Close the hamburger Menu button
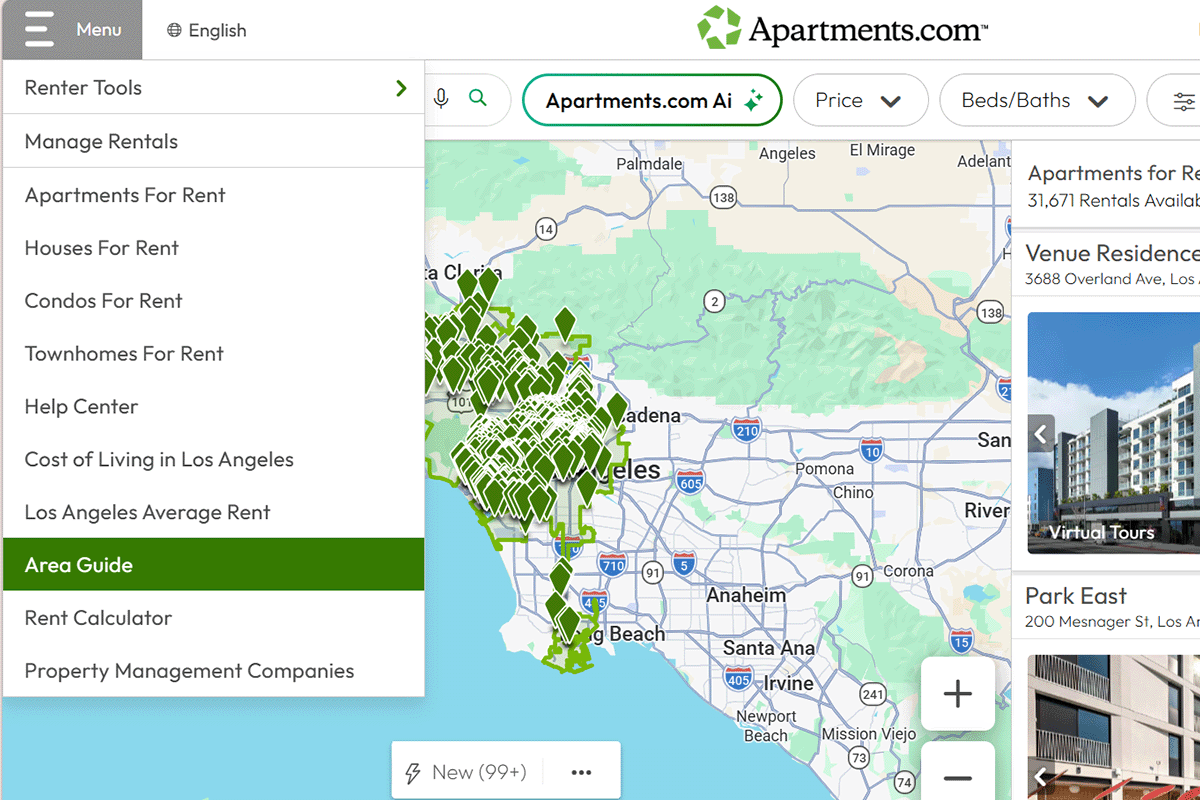Image resolution: width=1200 pixels, height=800 pixels. pos(71,30)
